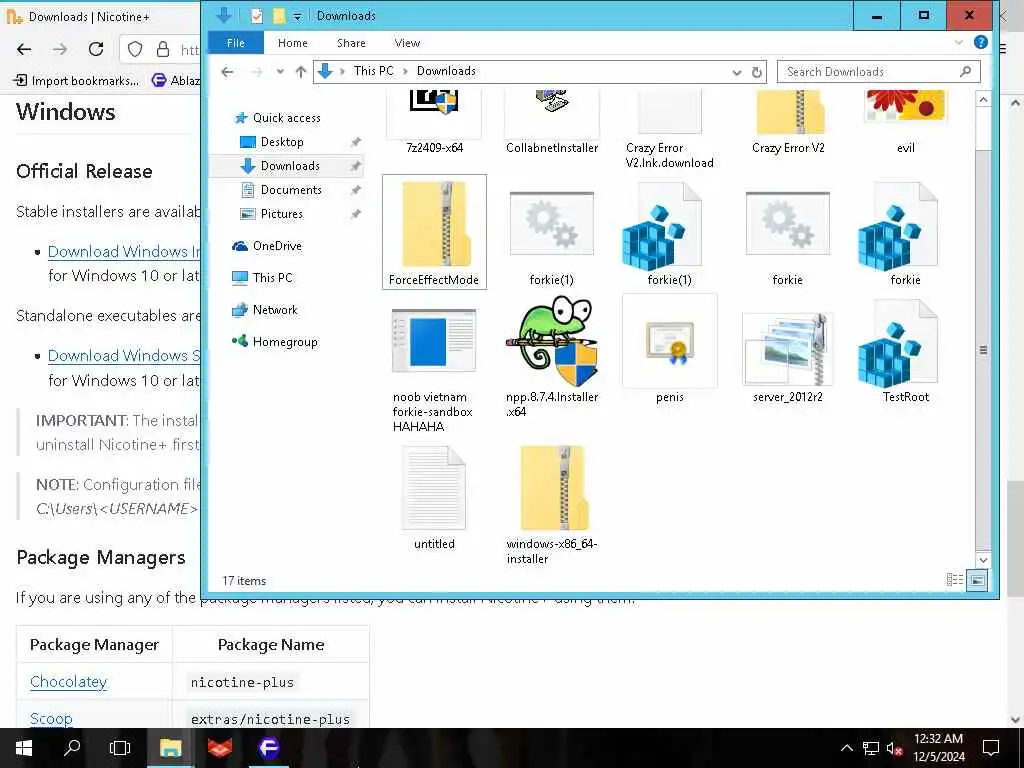Open recent locations dropdown in Explorer
The width and height of the screenshot is (1024, 768).
280,72
